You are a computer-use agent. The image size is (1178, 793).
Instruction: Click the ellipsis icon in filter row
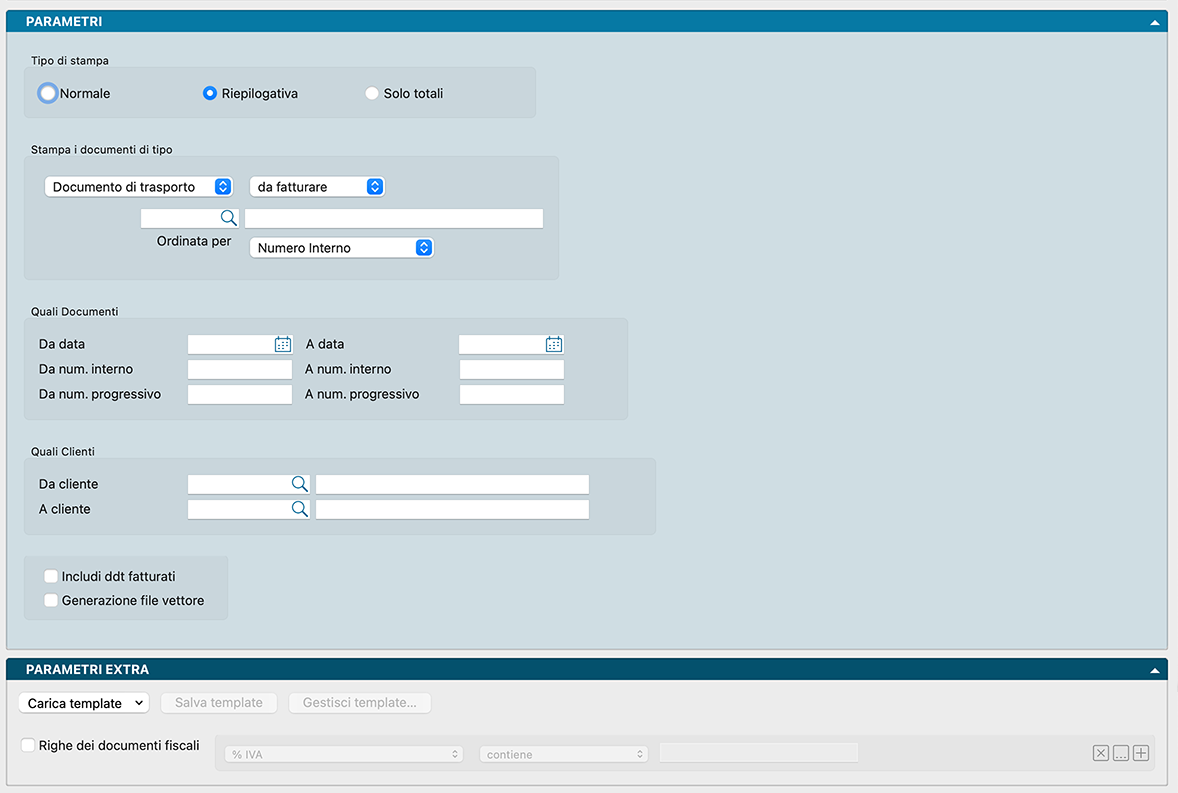click(x=1121, y=754)
